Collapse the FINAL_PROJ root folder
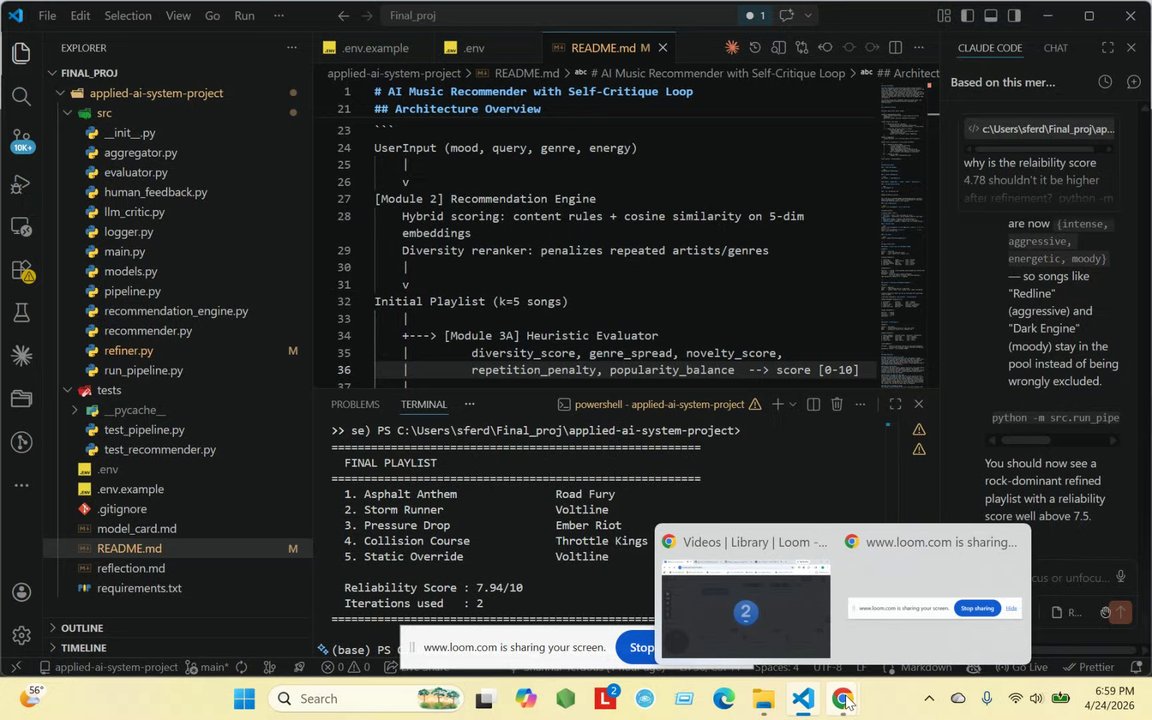The width and height of the screenshot is (1152, 720). point(52,73)
